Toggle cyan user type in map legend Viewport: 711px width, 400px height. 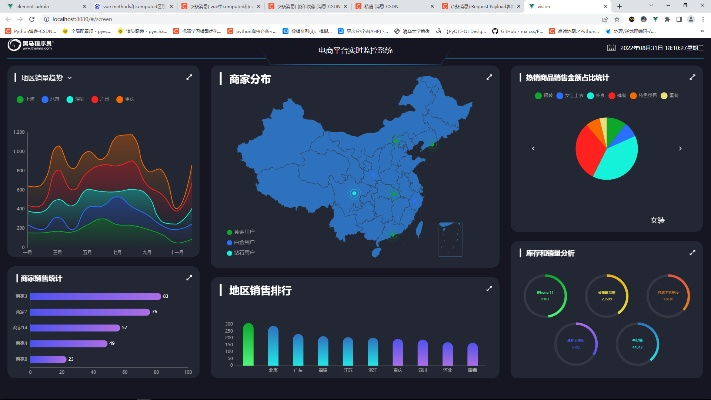[x=241, y=253]
